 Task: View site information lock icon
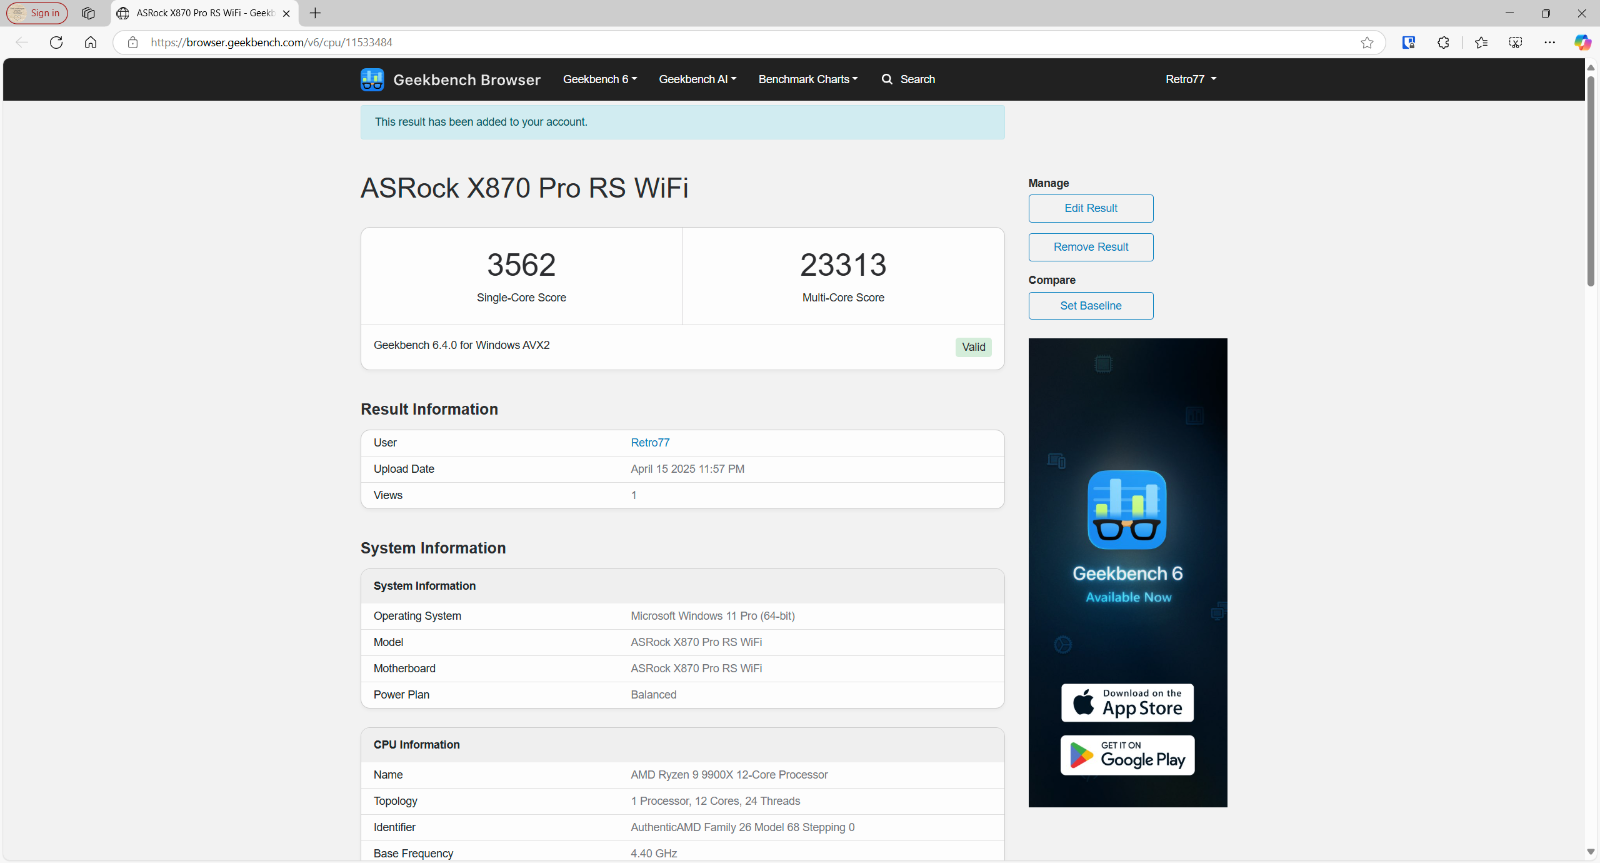pos(132,42)
